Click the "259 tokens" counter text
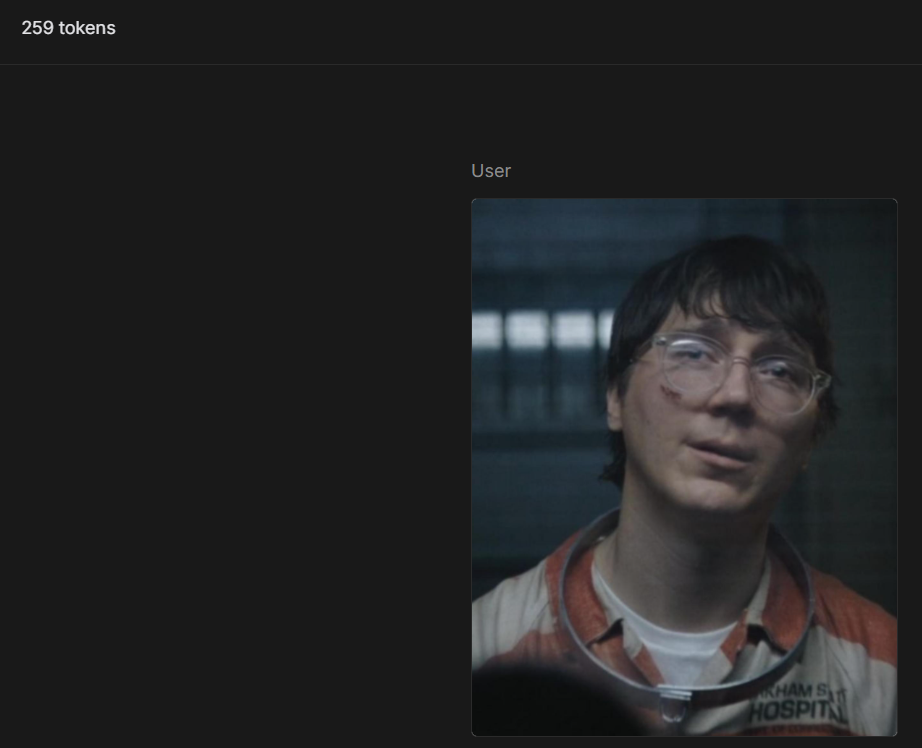922x748 pixels. click(x=69, y=28)
